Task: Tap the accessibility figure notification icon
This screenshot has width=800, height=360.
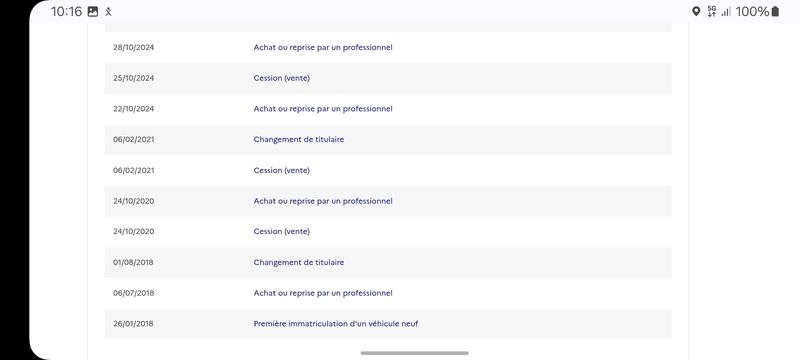Action: (108, 12)
